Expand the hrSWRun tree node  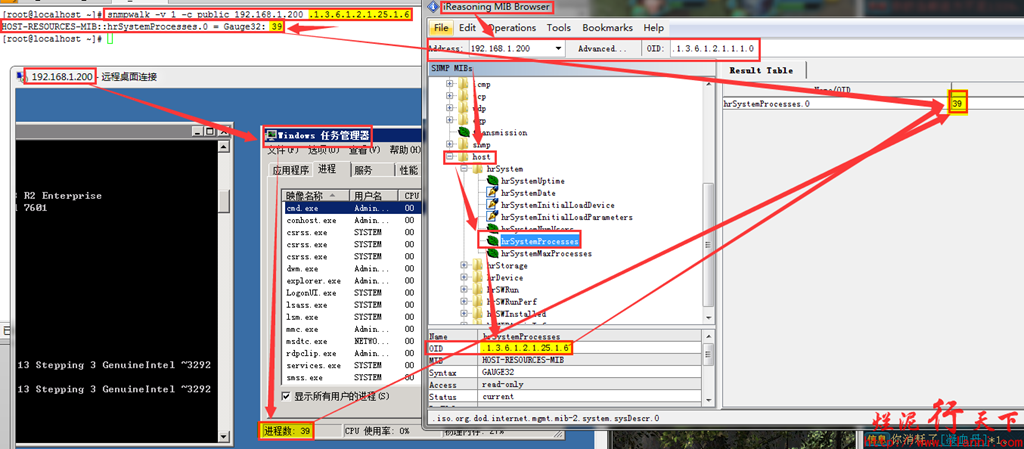464,290
